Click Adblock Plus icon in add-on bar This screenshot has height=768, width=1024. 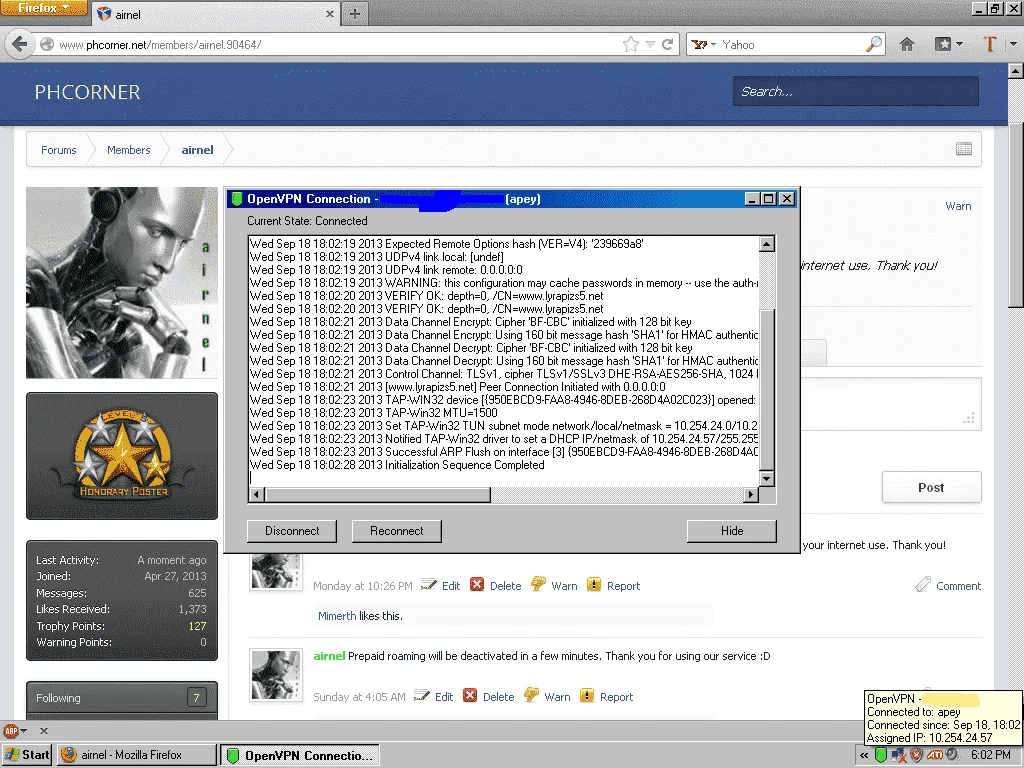(x=10, y=731)
